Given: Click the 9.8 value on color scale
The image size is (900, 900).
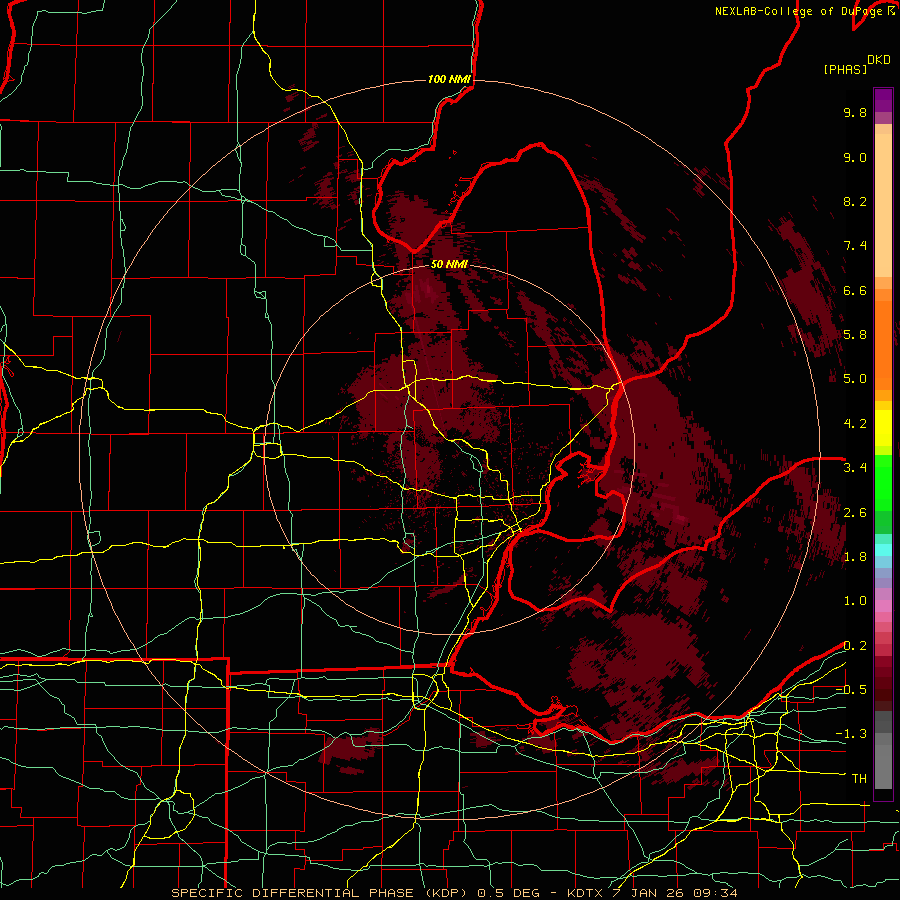Looking at the screenshot, I should pos(855,112).
